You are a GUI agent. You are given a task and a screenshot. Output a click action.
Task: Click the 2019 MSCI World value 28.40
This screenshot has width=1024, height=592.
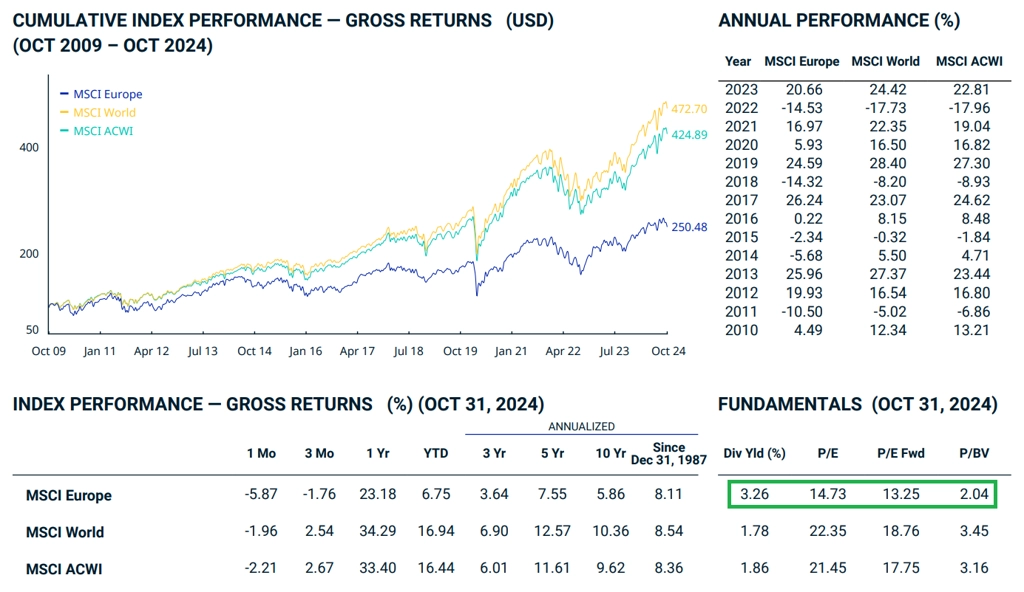click(888, 163)
